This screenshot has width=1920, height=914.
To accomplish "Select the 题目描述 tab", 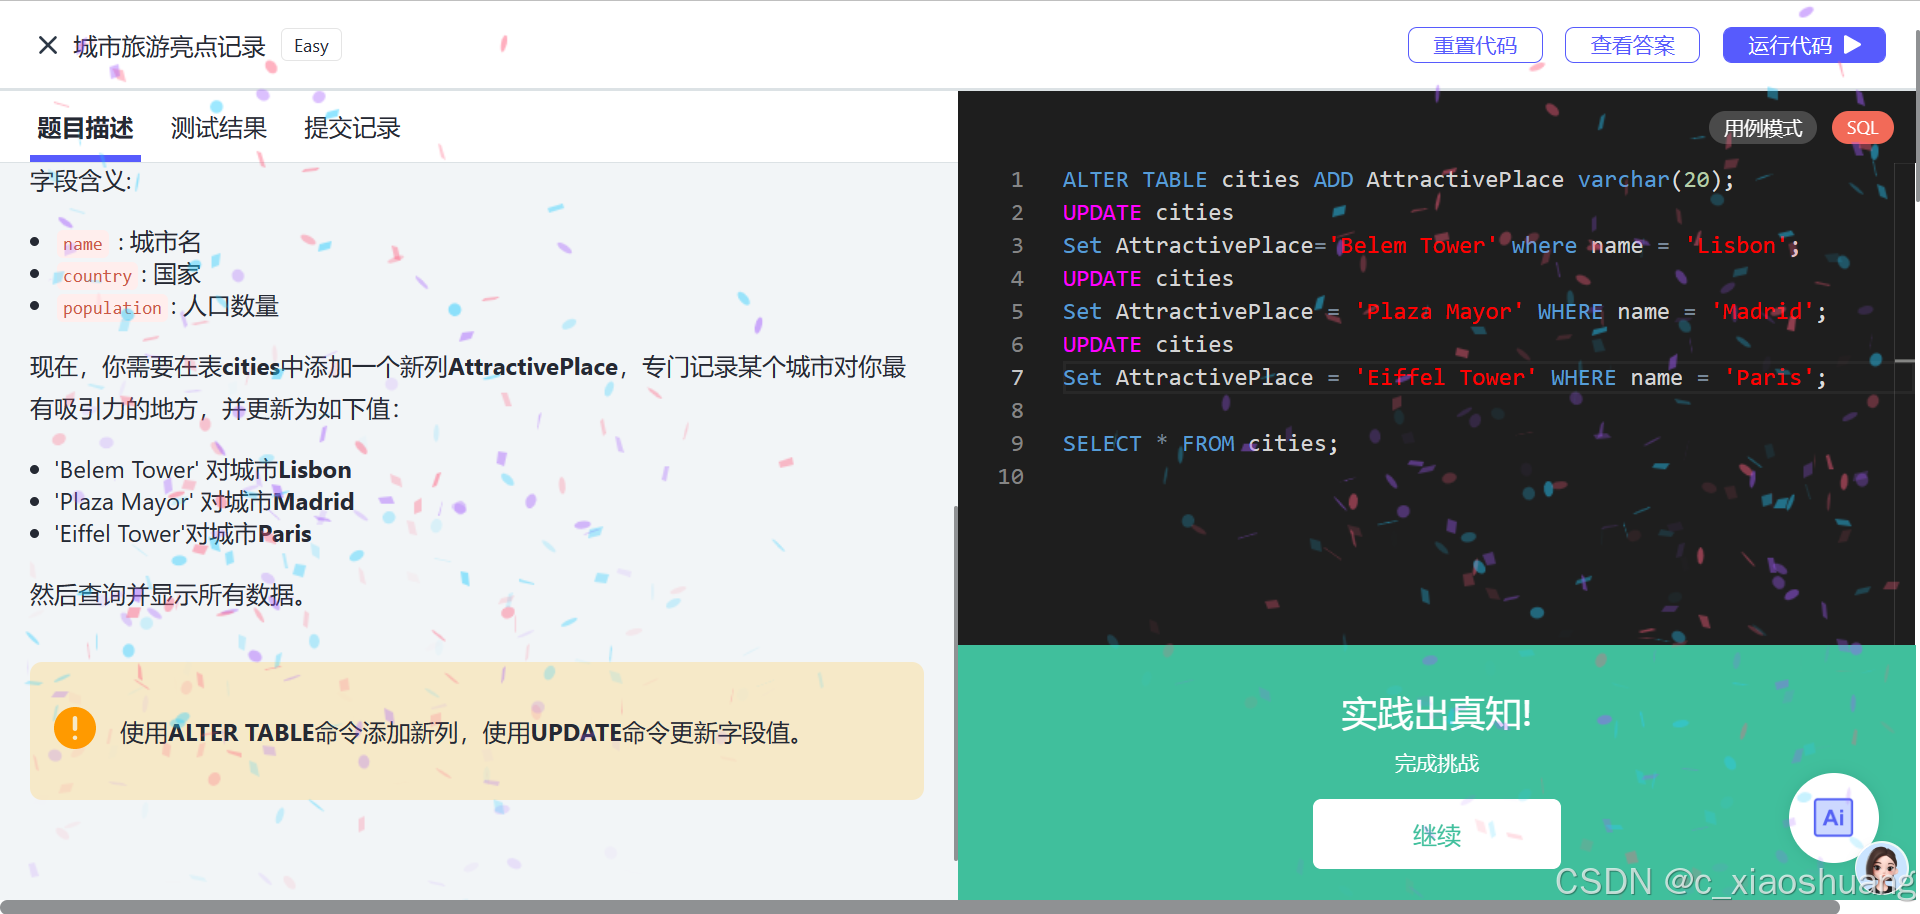I will tap(85, 127).
